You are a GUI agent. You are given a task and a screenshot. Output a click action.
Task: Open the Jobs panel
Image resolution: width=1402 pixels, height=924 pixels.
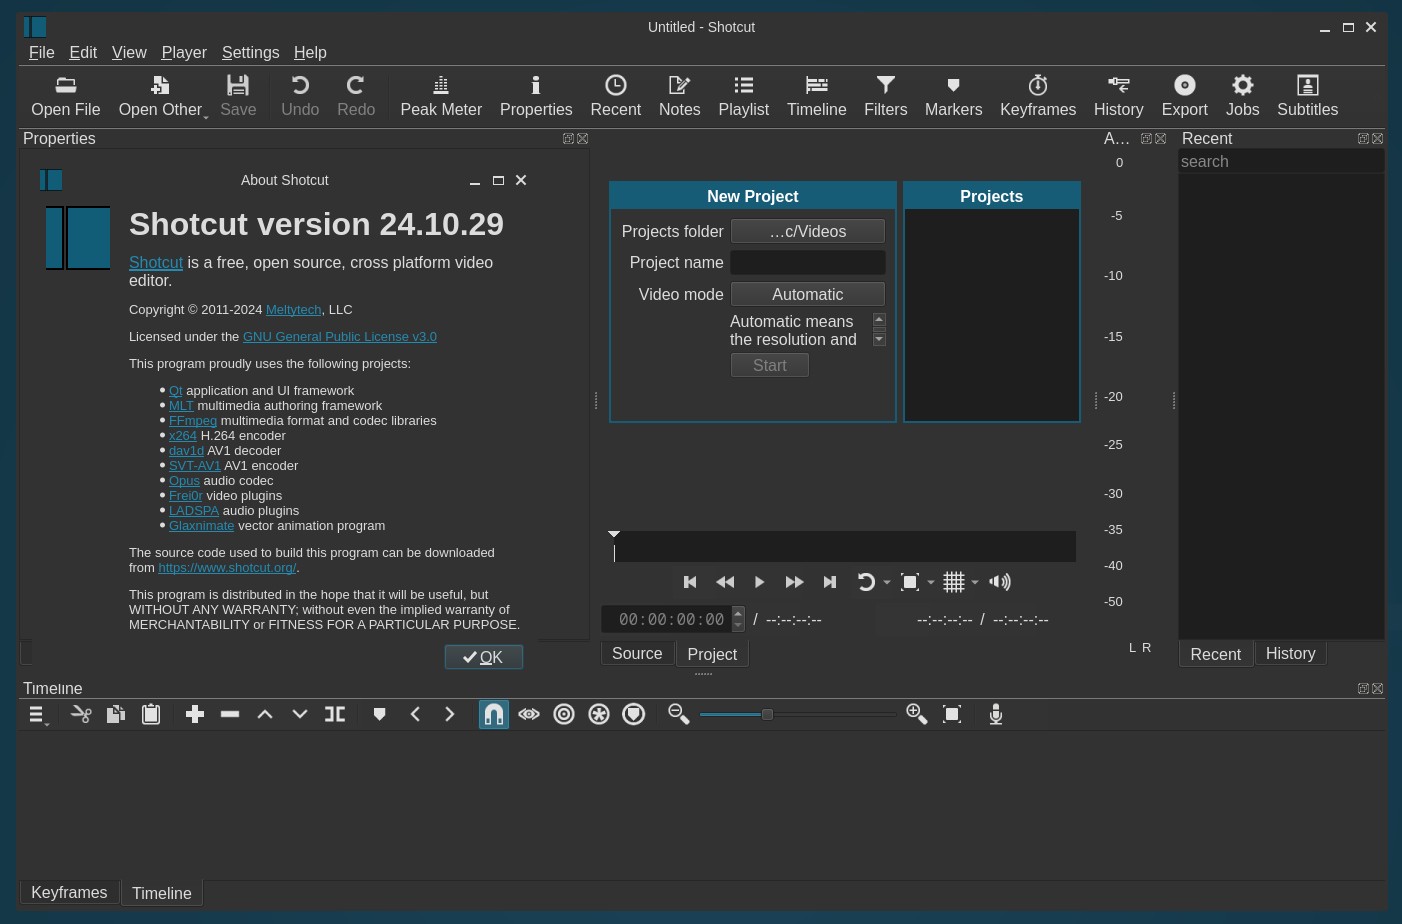[x=1243, y=96]
